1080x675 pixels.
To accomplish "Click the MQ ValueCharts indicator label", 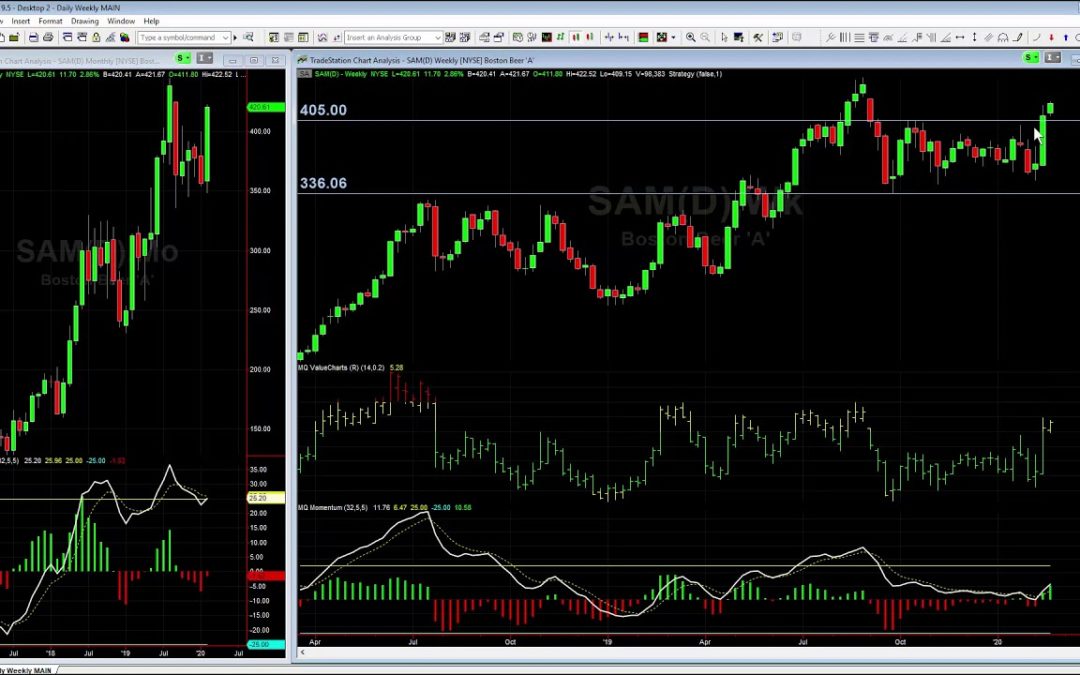I will (x=342, y=368).
